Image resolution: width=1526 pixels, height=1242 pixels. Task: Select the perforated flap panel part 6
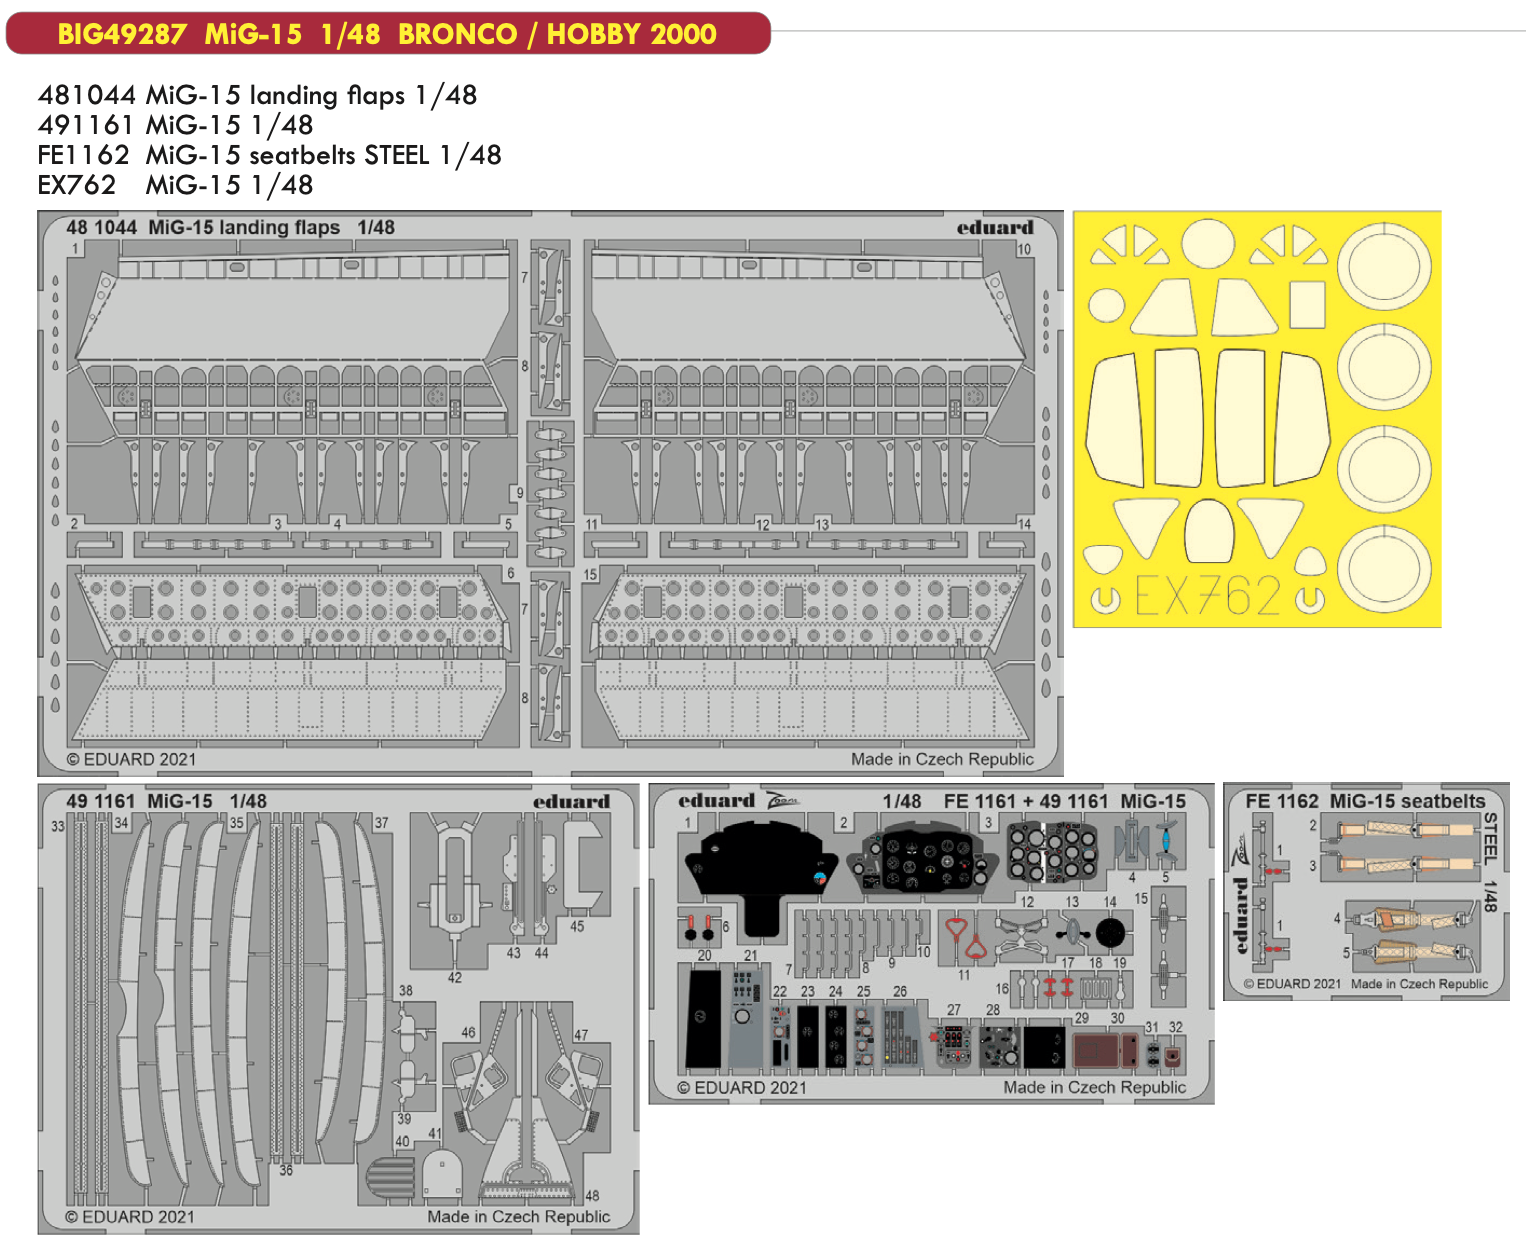[x=290, y=610]
